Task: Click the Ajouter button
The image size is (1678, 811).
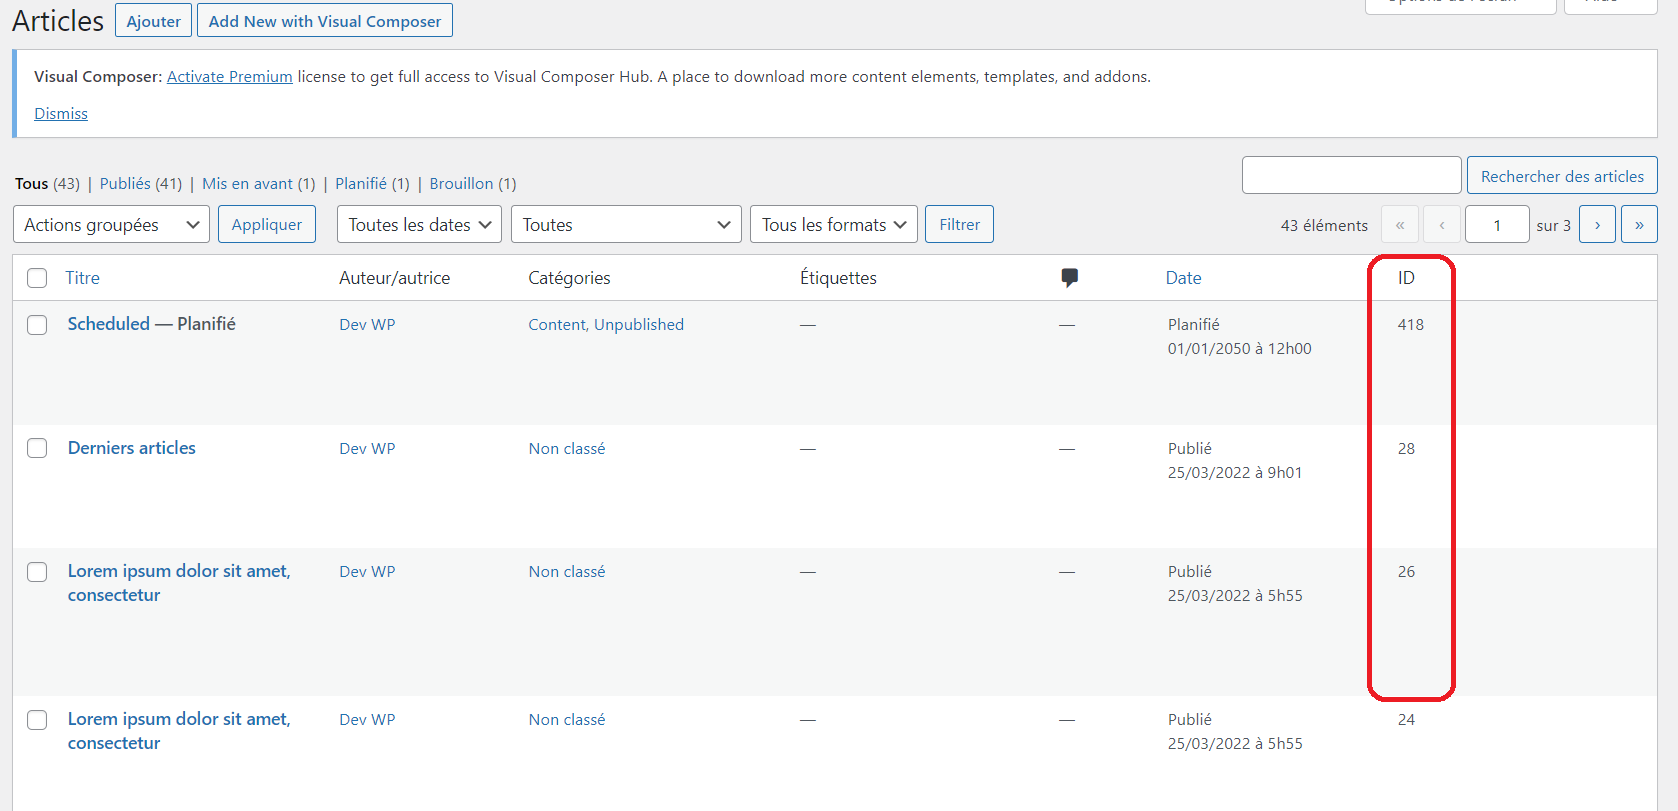Action: point(154,21)
